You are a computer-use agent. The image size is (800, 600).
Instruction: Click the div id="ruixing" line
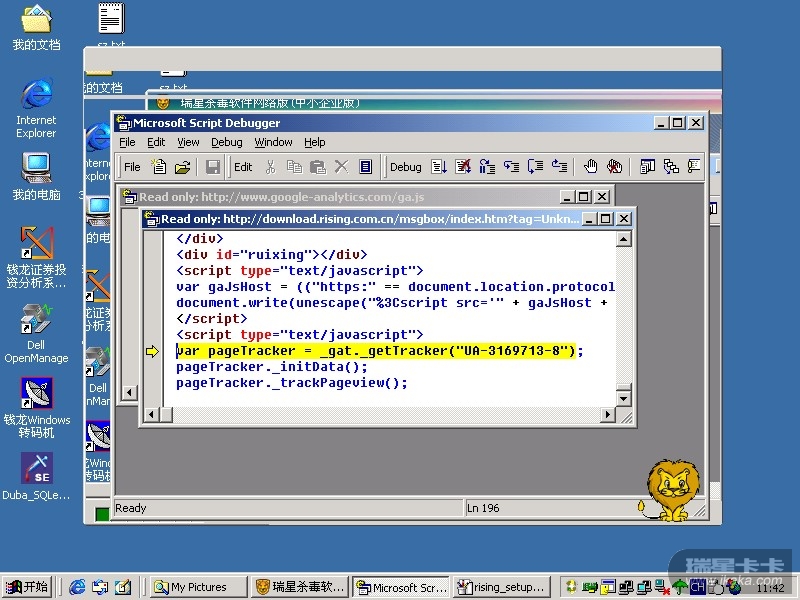click(x=271, y=254)
